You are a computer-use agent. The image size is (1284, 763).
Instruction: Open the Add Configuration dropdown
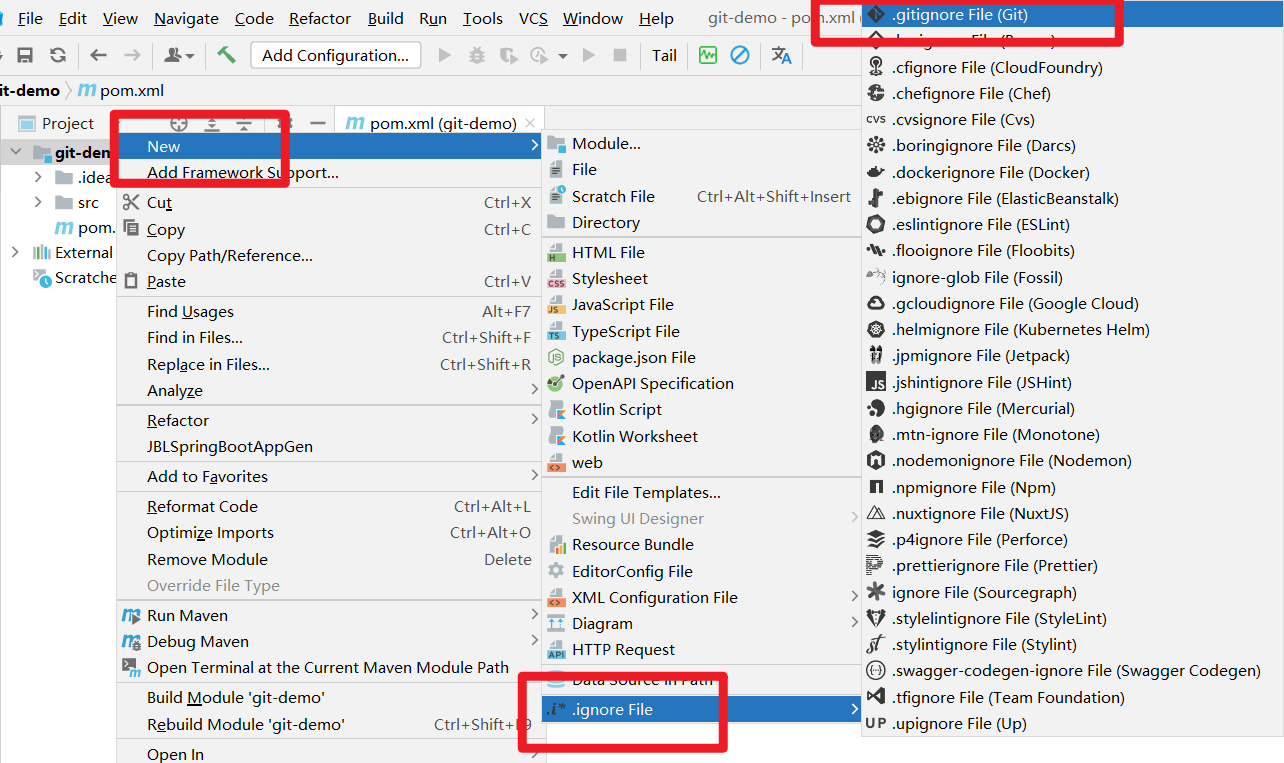pos(335,55)
